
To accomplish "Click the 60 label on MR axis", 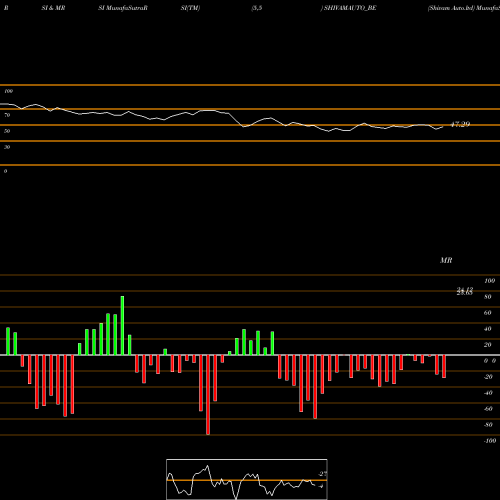I will pos(488,313).
